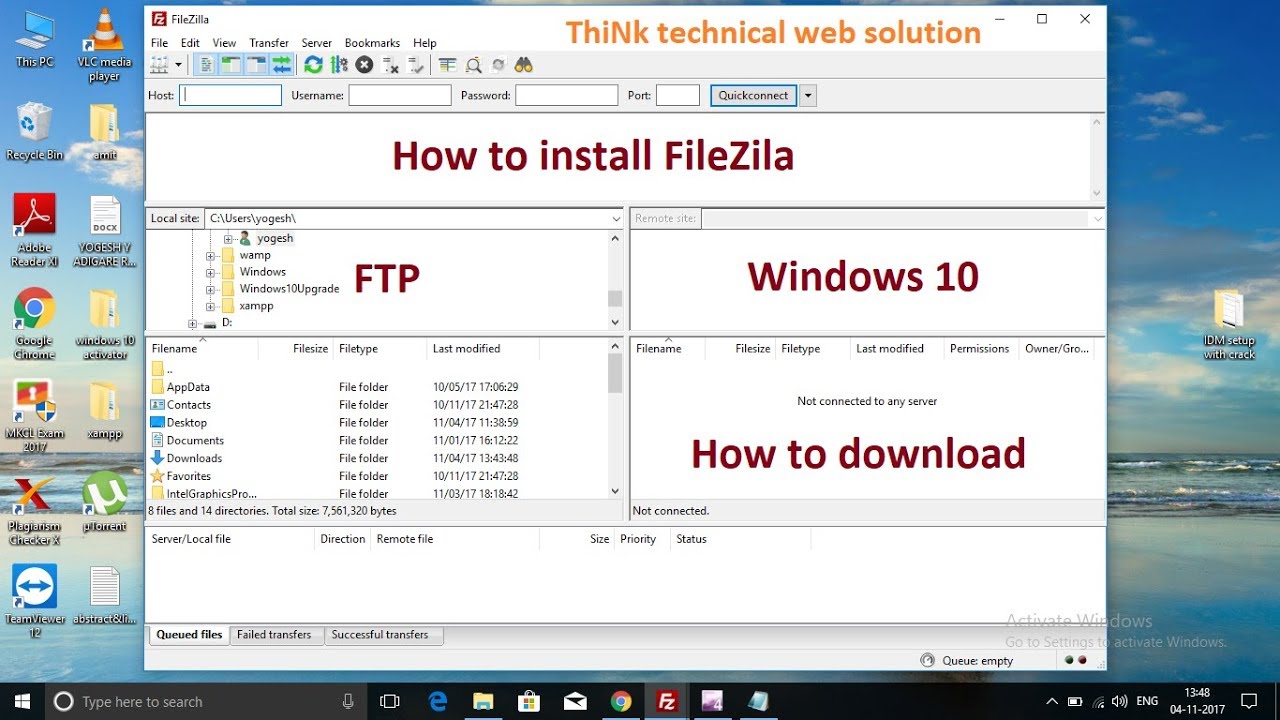This screenshot has width=1280, height=720.
Task: Sort local files by Filesize column
Action: pyautogui.click(x=296, y=349)
